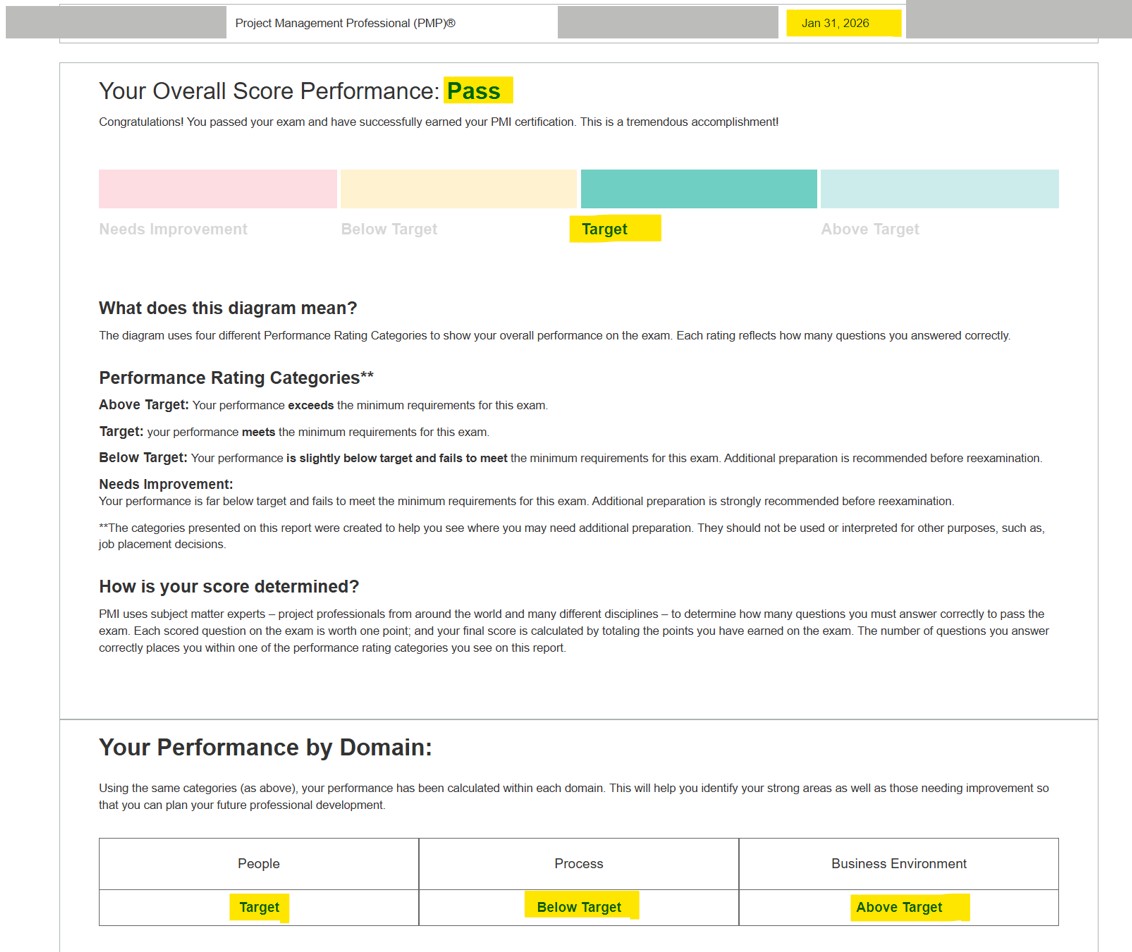Click the pink Needs Improvement bar segment

pyautogui.click(x=217, y=189)
